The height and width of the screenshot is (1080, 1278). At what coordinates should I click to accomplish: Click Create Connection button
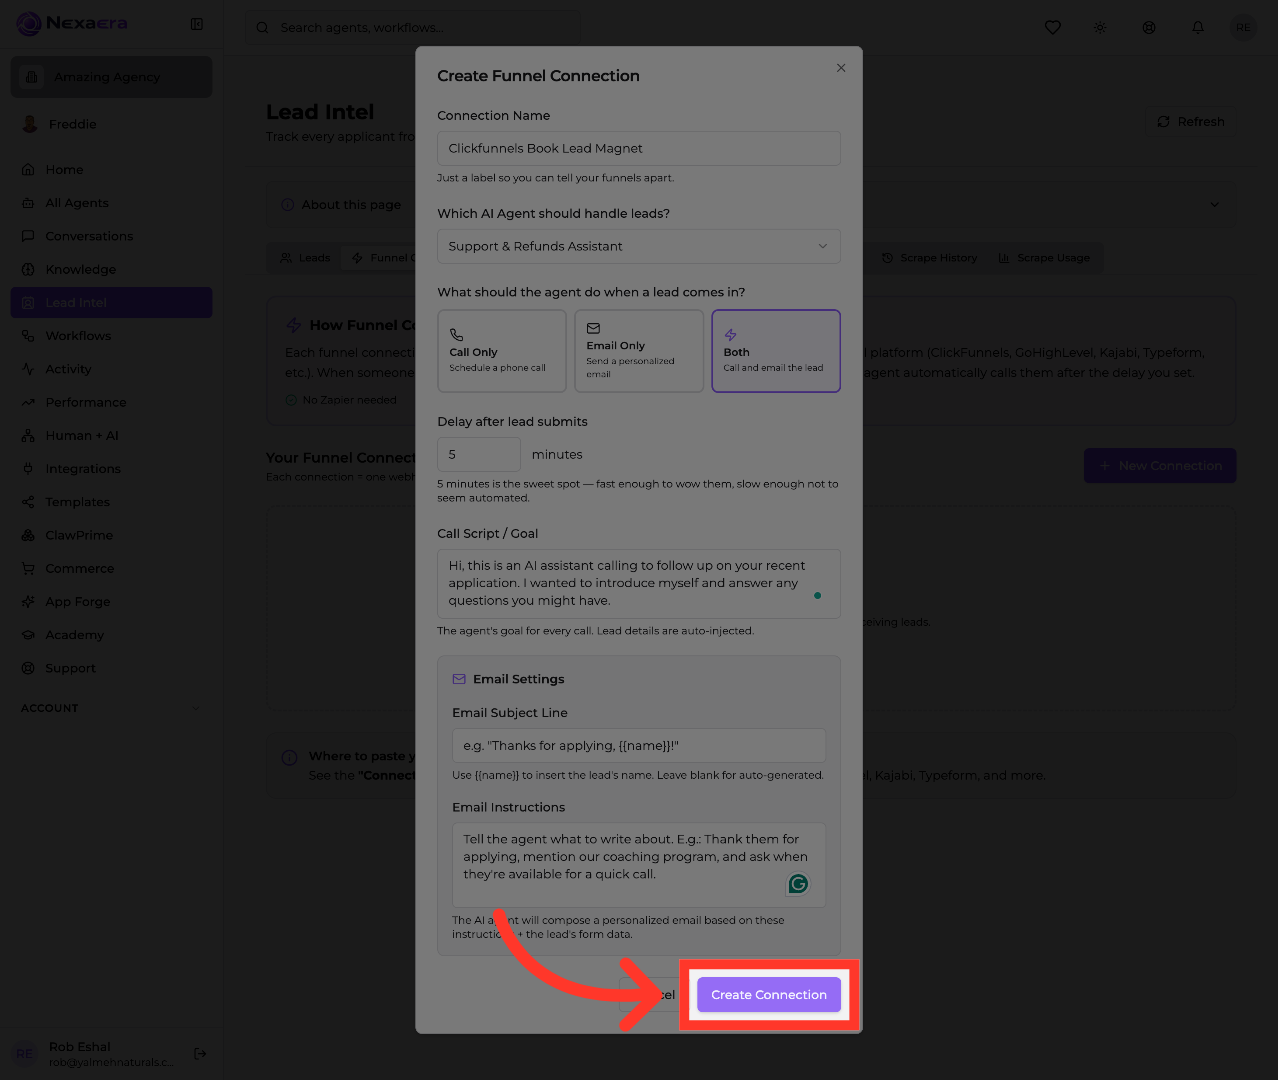pos(769,995)
